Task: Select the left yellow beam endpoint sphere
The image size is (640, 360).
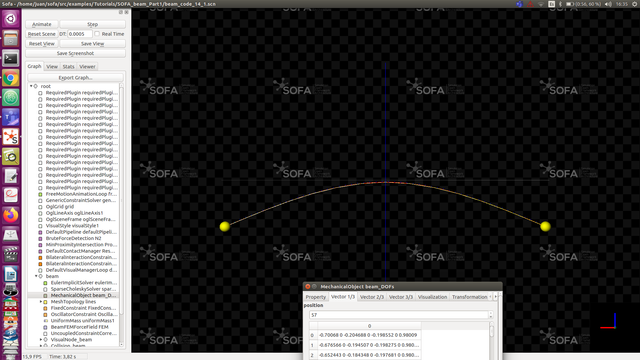Action: 224,227
